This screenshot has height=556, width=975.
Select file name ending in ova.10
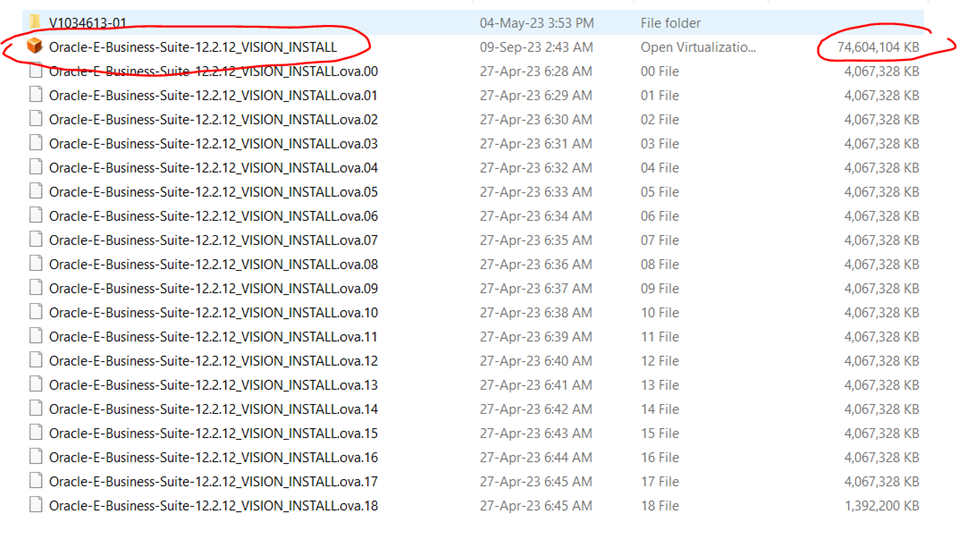coord(213,313)
